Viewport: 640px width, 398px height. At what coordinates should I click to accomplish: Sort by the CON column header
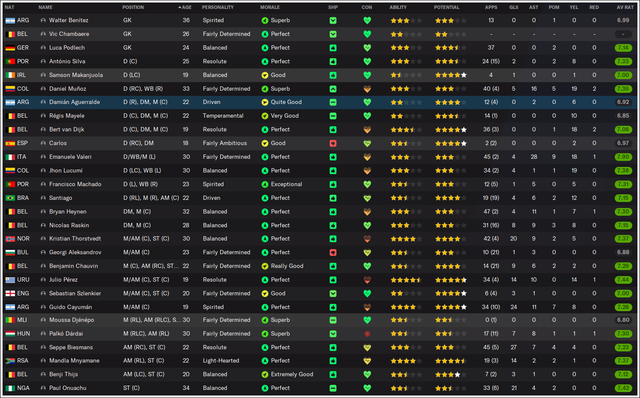367,7
